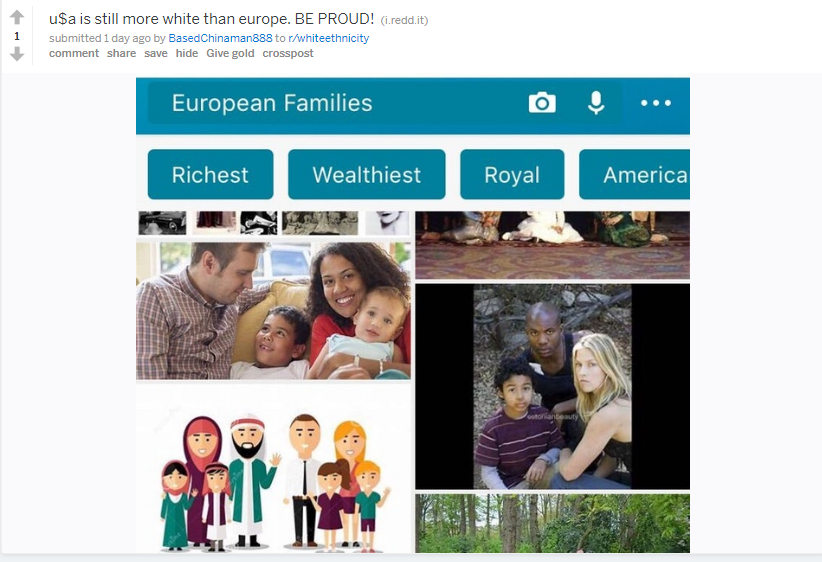Open the comment link under the post
This screenshot has height=562, width=822.
pyautogui.click(x=74, y=53)
